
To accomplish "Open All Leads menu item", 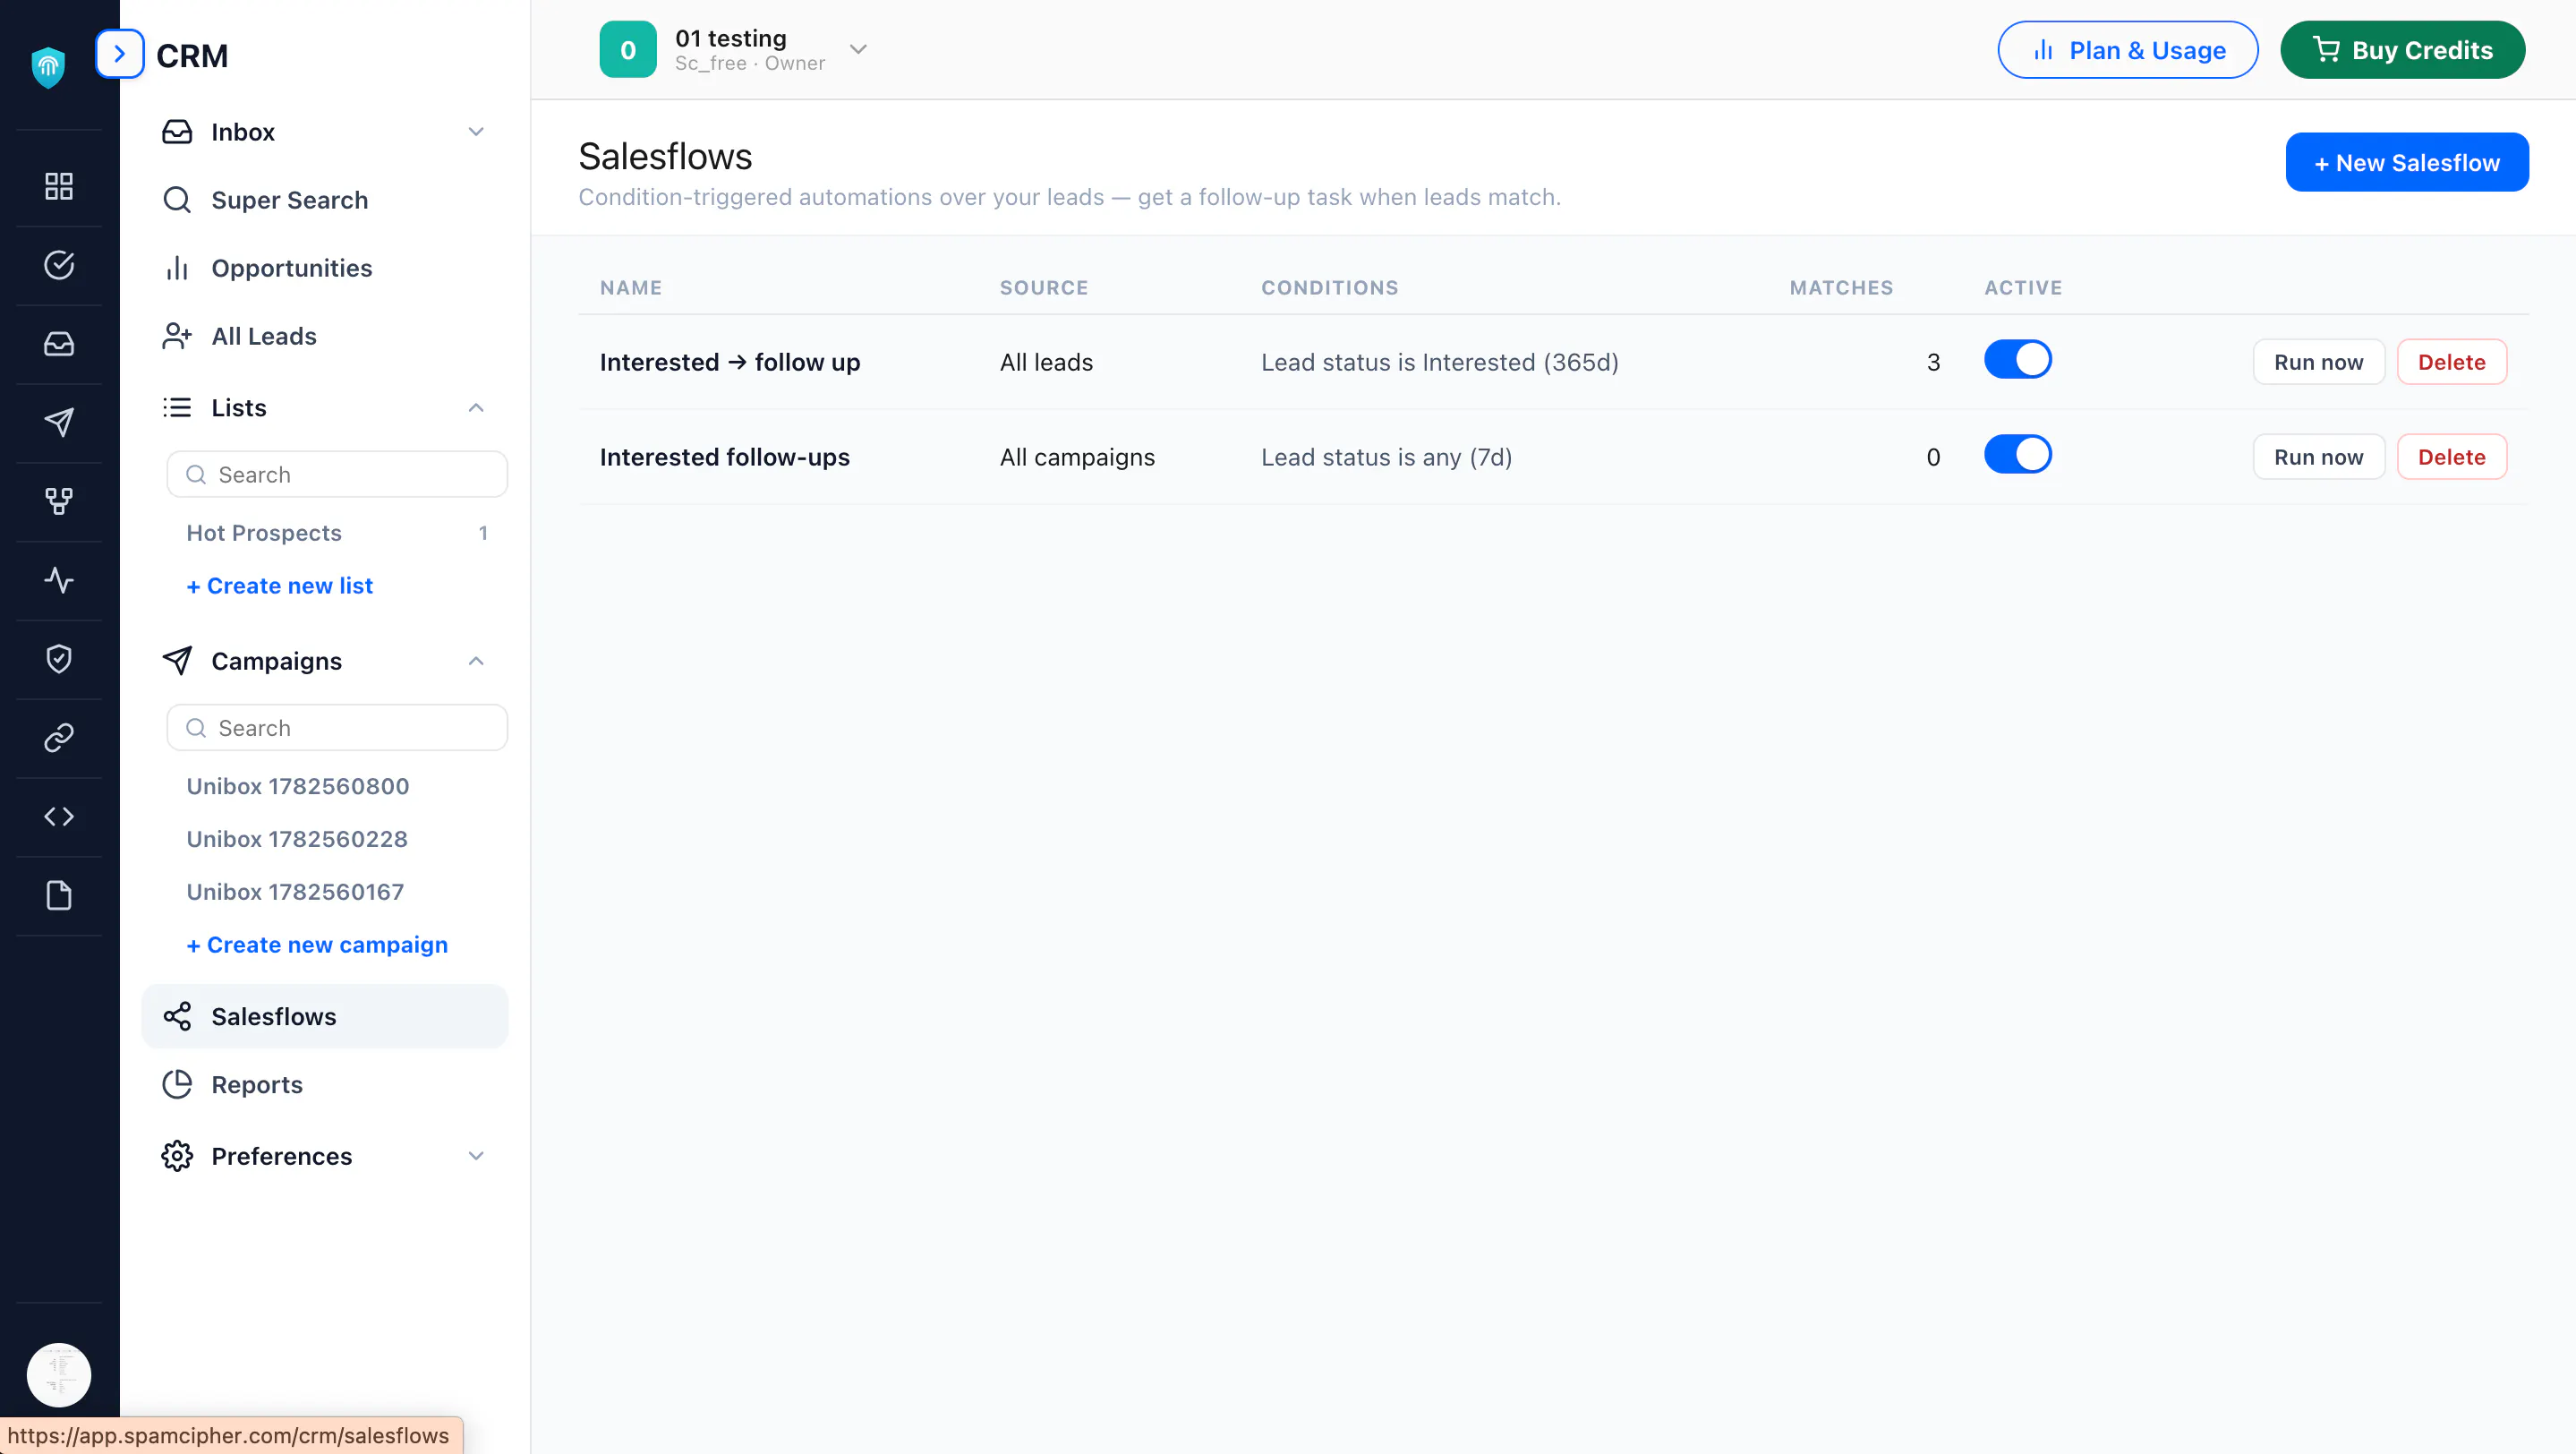I will pos(325,336).
